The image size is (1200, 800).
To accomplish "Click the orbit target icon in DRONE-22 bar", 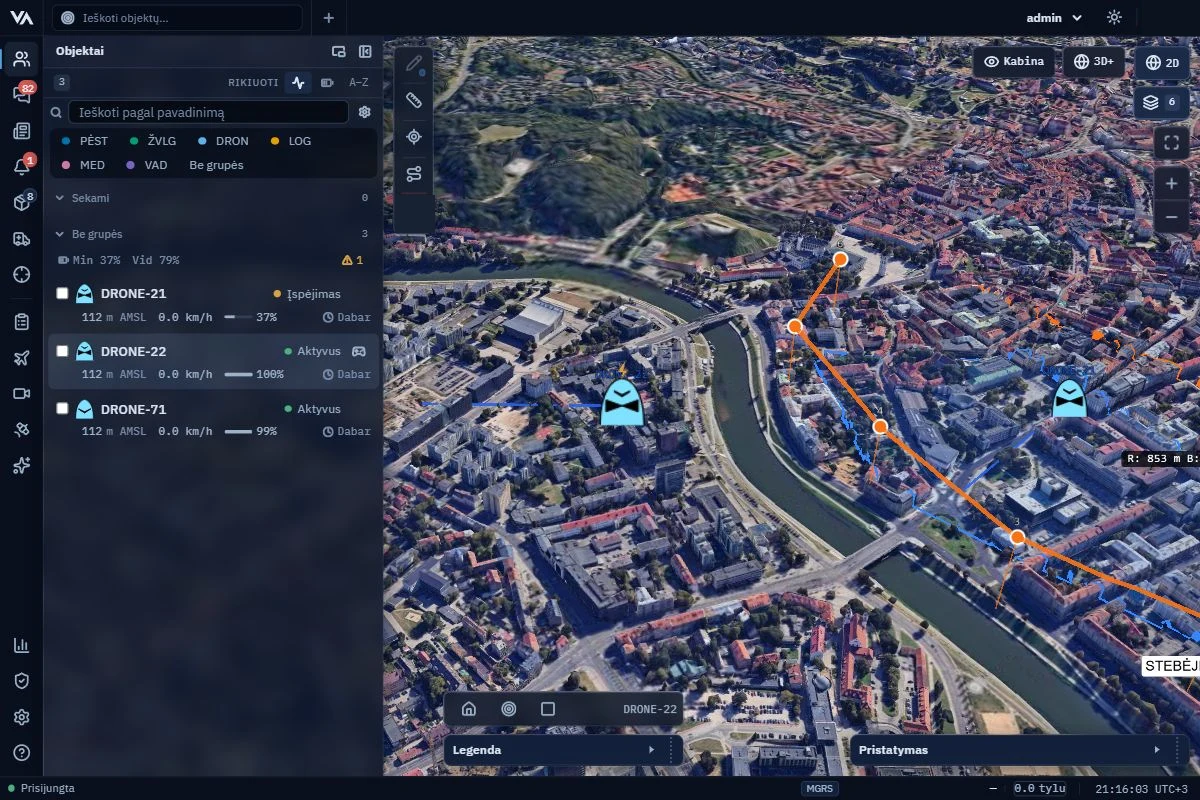I will click(x=508, y=709).
